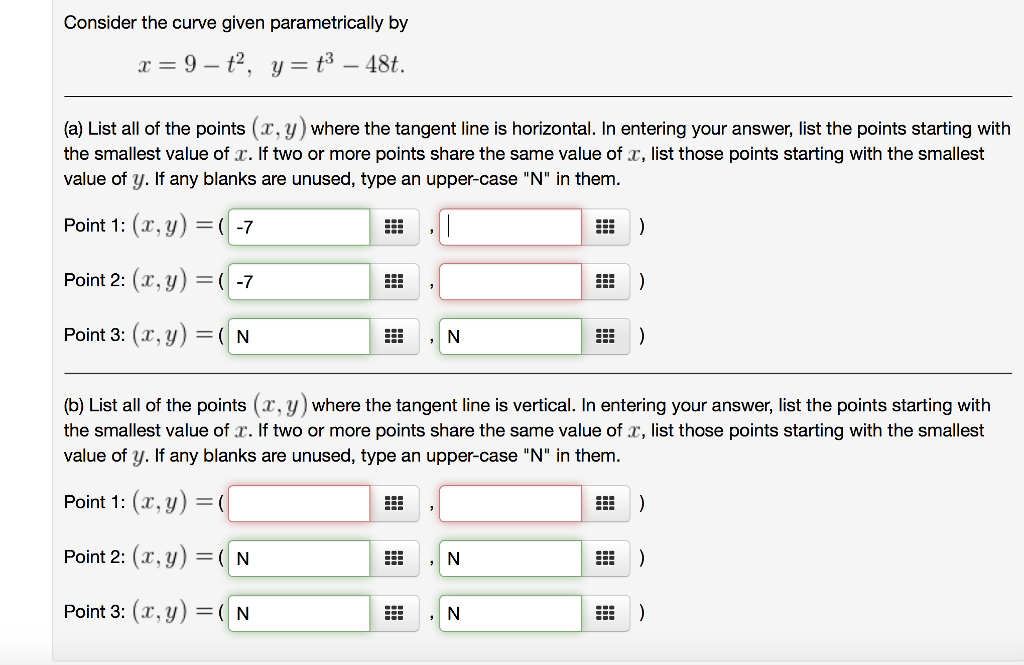Open the math keypad for Point 1 x-value in part (b)
The image size is (1024, 665).
tap(395, 503)
